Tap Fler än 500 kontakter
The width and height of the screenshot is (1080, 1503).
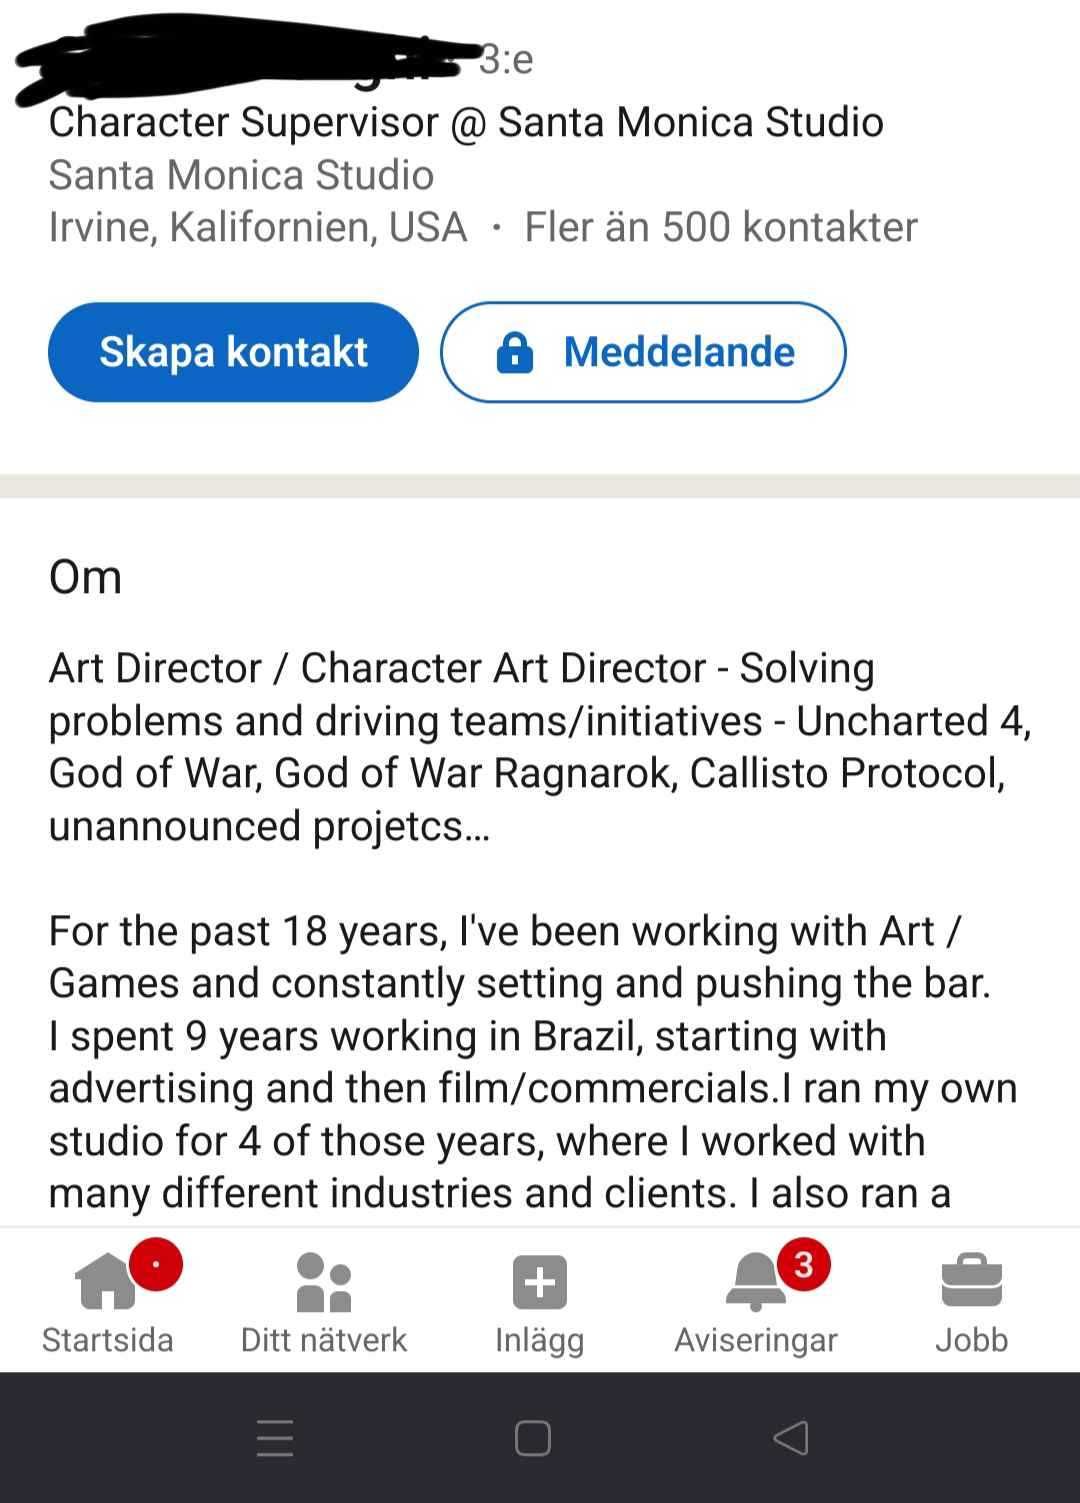coord(721,227)
